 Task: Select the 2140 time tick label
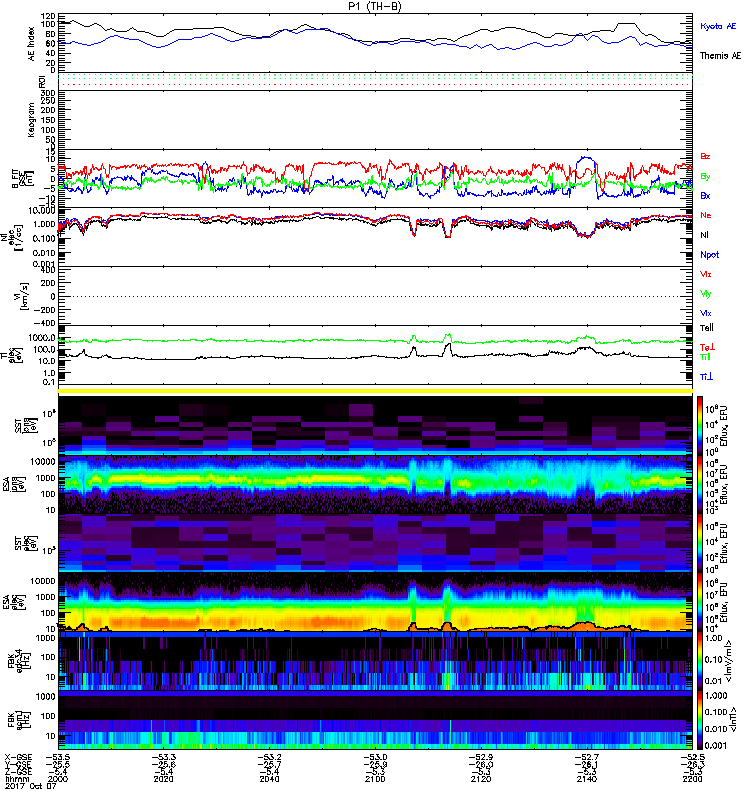click(x=587, y=779)
